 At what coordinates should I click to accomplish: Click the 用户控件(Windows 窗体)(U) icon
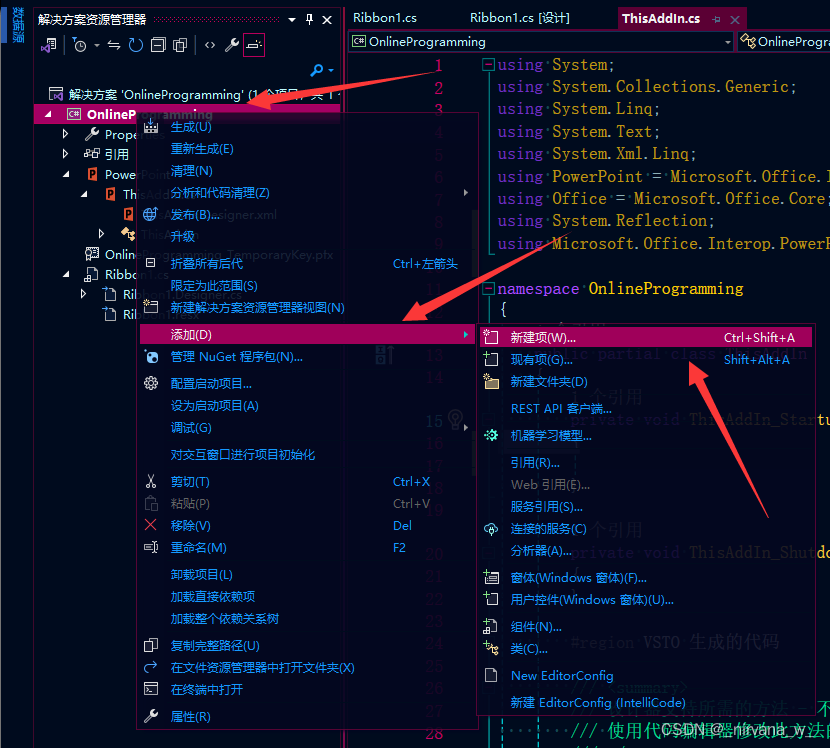(491, 599)
